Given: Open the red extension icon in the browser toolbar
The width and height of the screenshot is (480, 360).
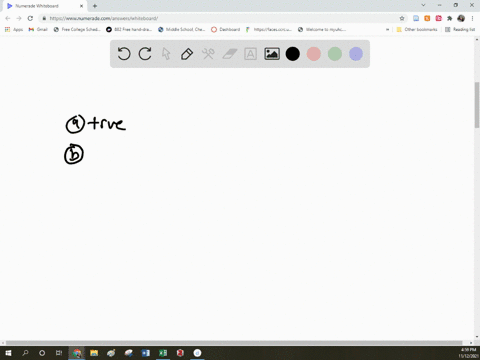Looking at the screenshot, I should (438, 18).
